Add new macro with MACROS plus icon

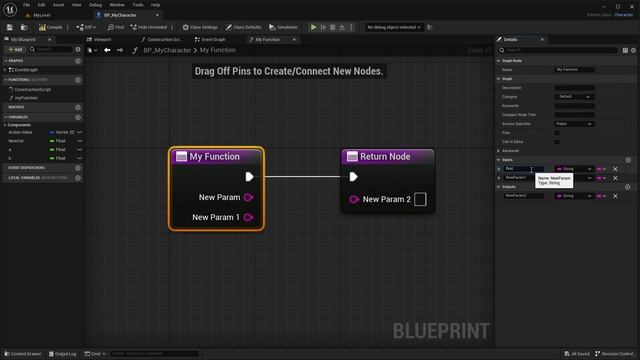point(78,107)
